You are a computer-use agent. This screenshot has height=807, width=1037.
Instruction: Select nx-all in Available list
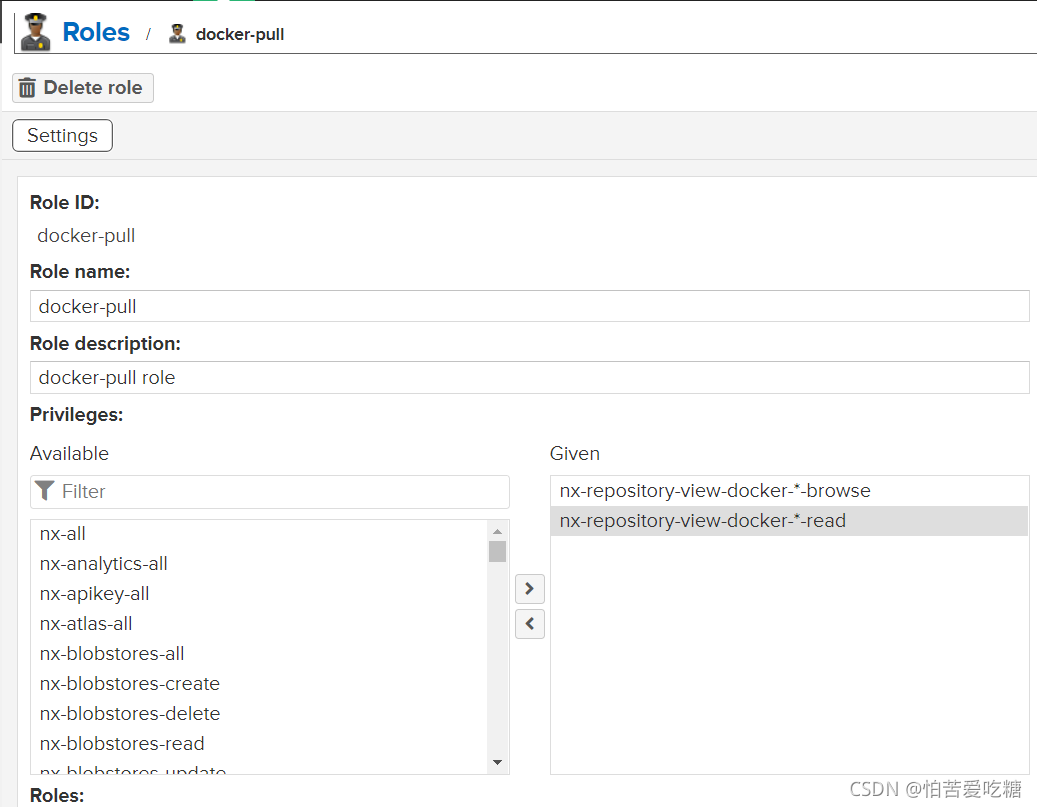(259, 534)
